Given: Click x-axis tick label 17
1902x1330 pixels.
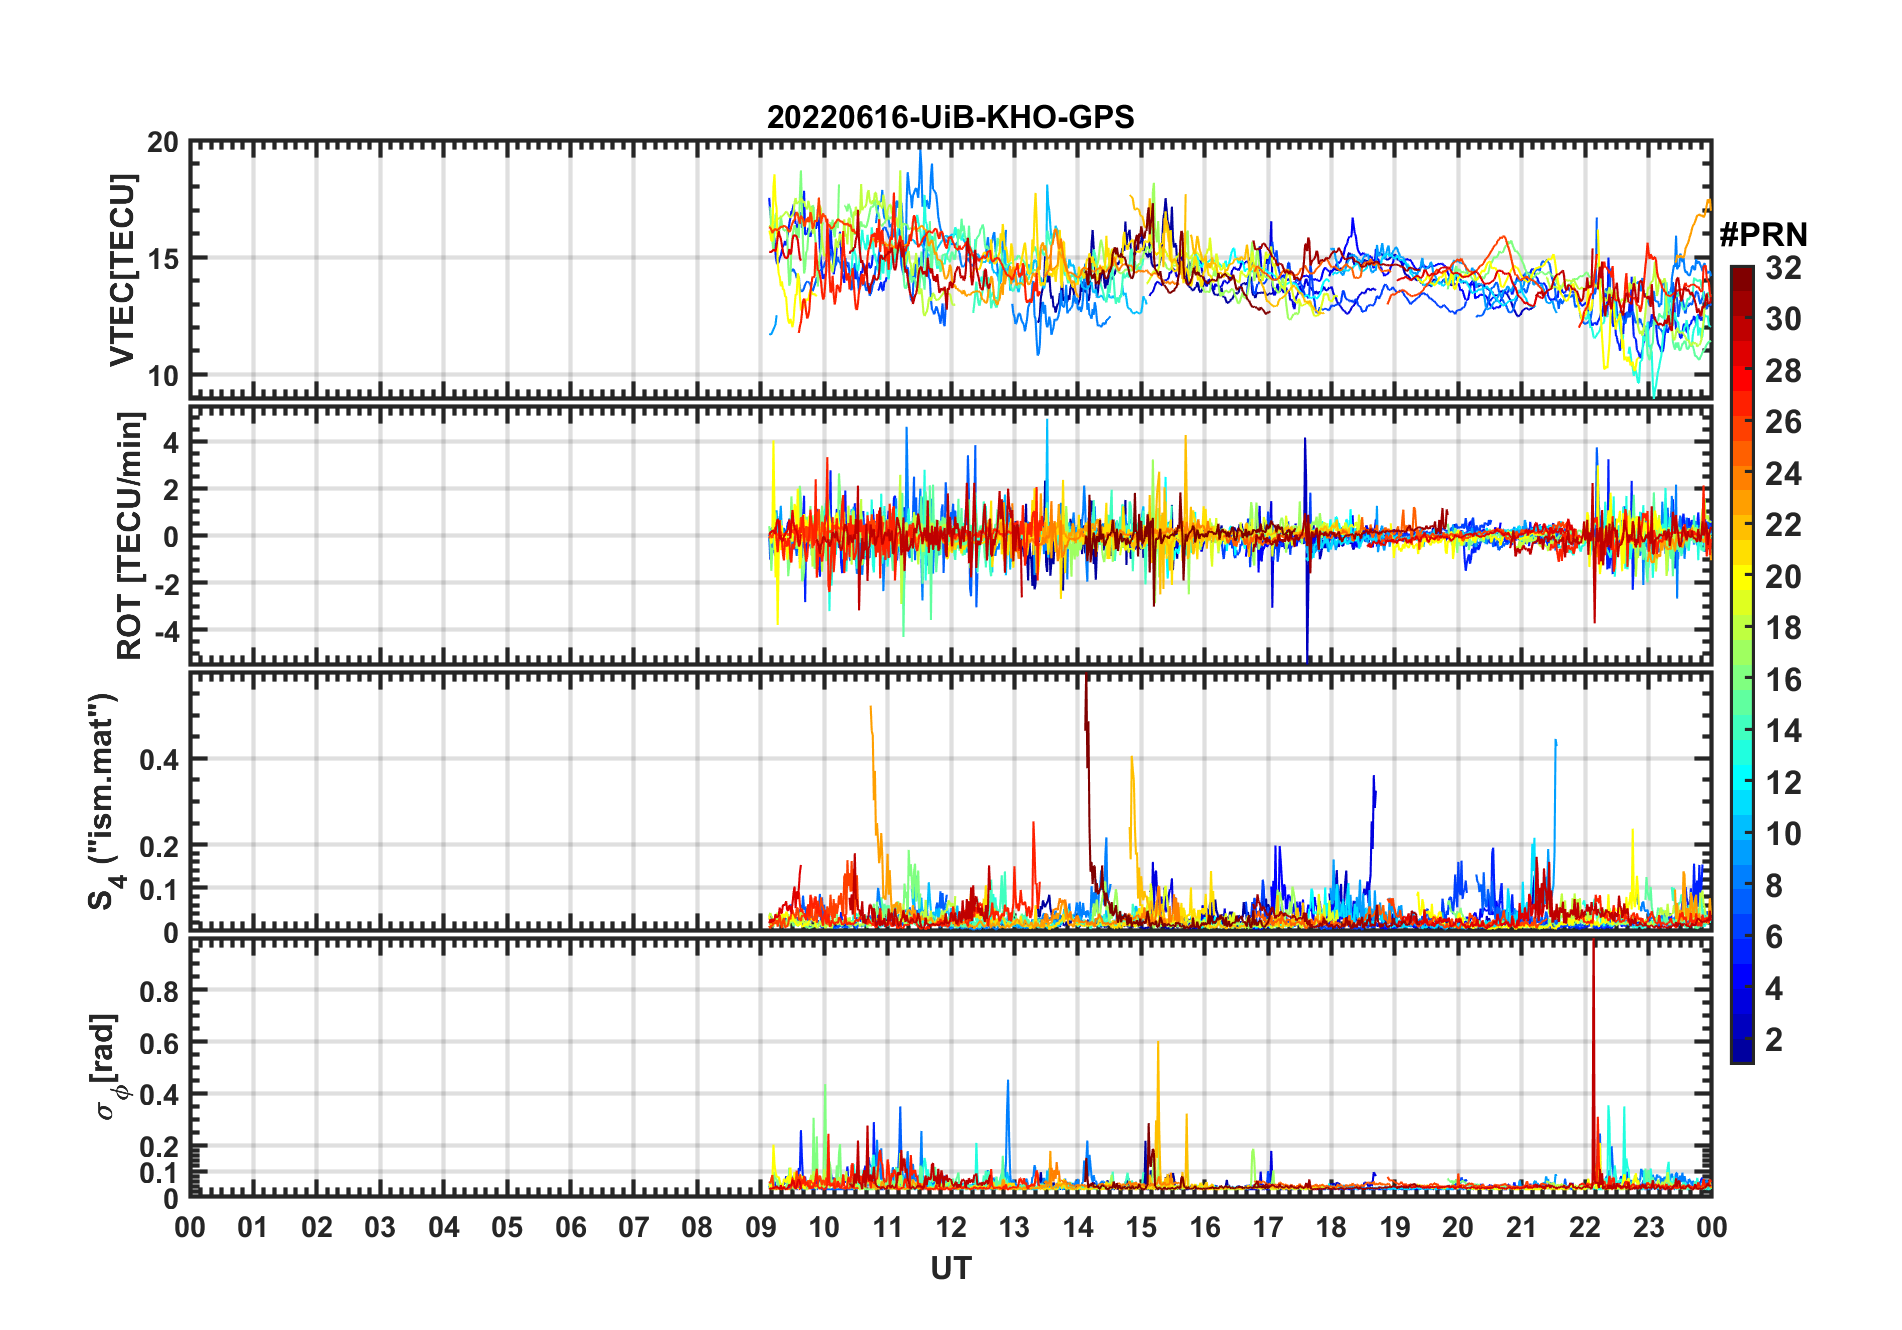Looking at the screenshot, I should tap(1268, 1227).
